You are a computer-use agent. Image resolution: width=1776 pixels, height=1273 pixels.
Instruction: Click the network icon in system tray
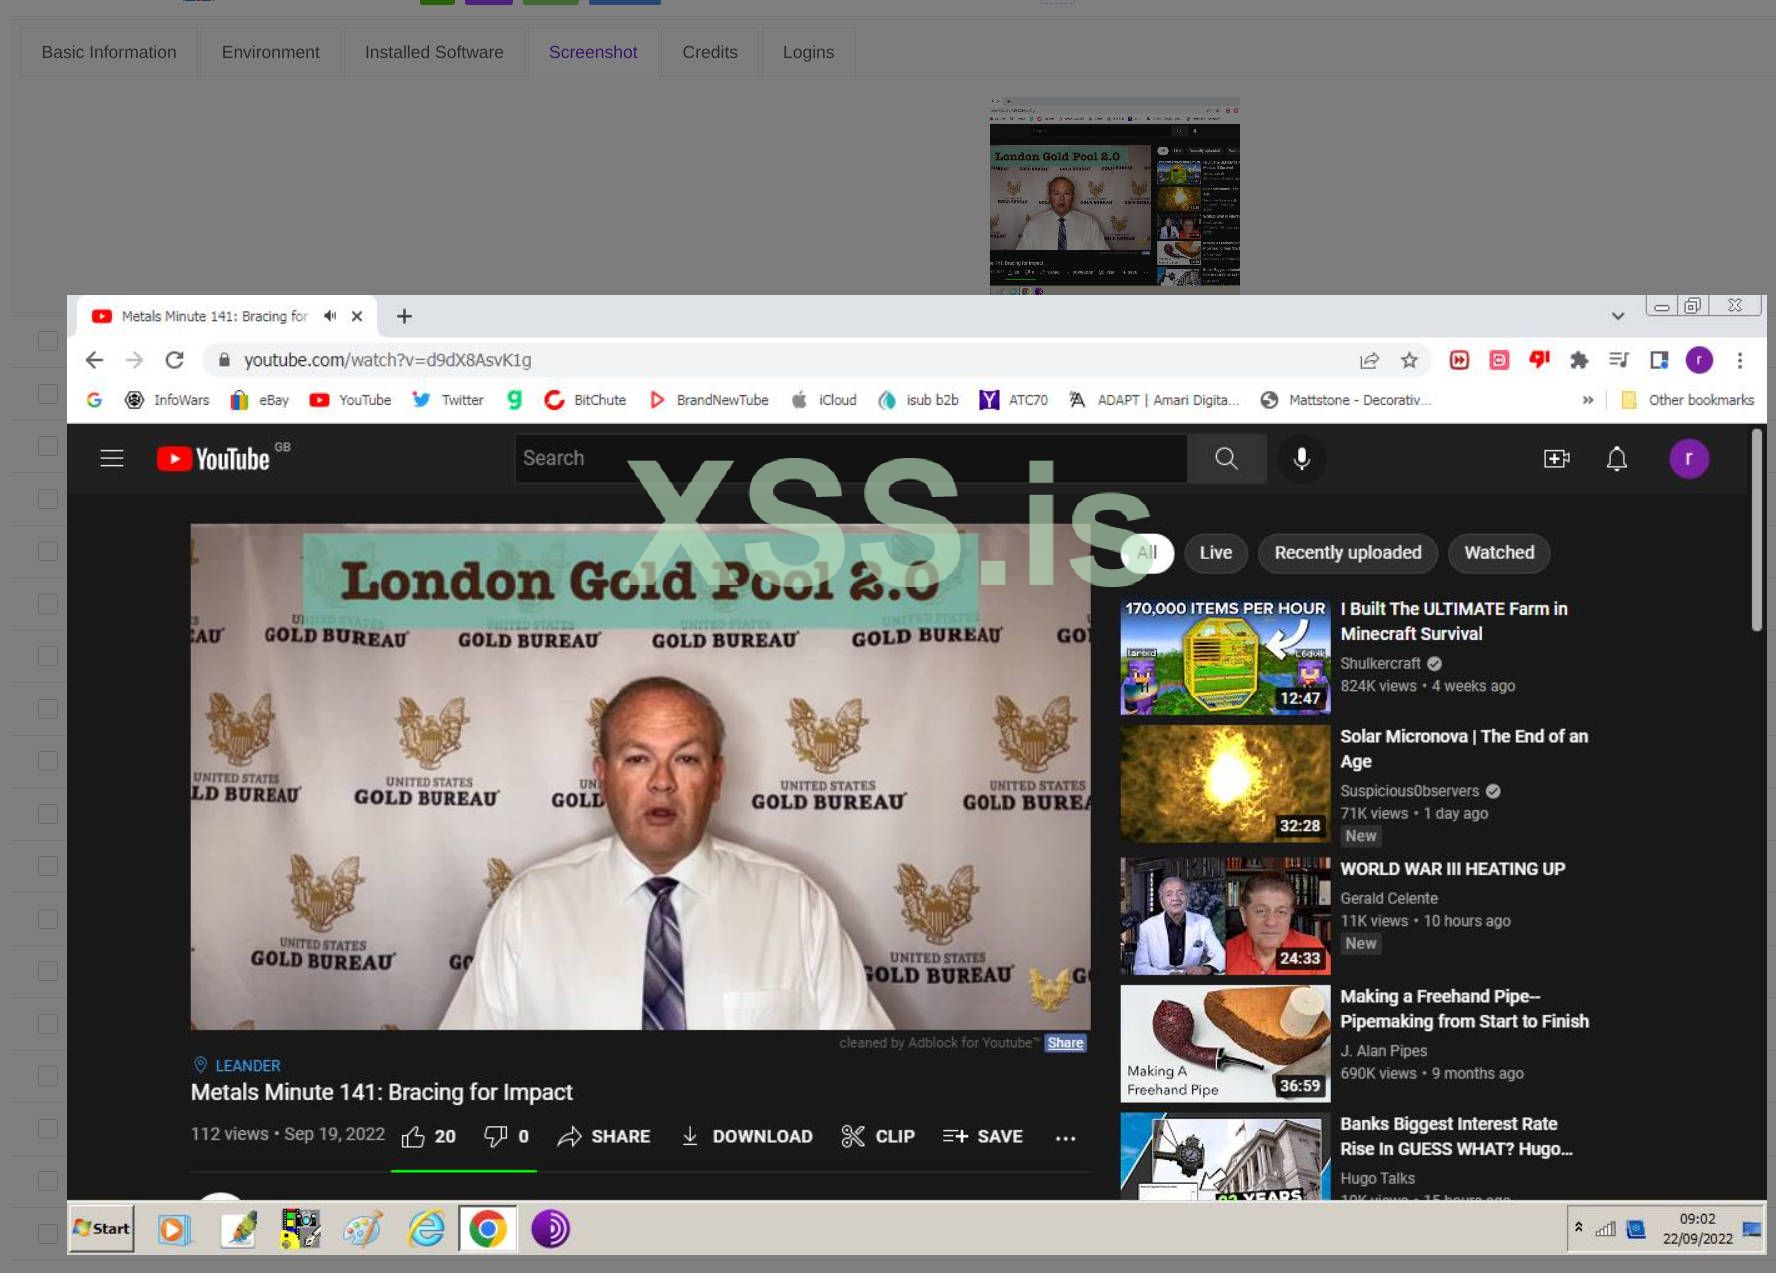[x=1605, y=1229]
